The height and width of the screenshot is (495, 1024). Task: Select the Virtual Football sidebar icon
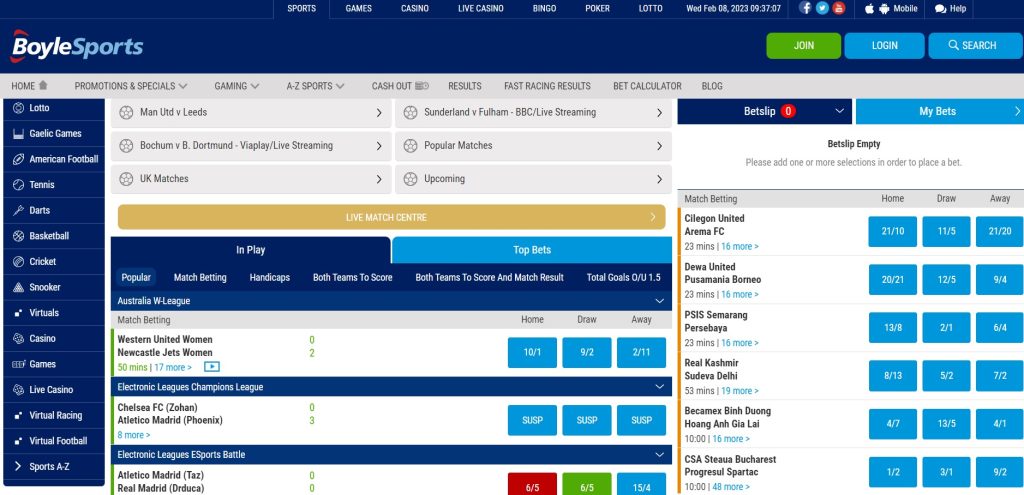[x=18, y=441]
